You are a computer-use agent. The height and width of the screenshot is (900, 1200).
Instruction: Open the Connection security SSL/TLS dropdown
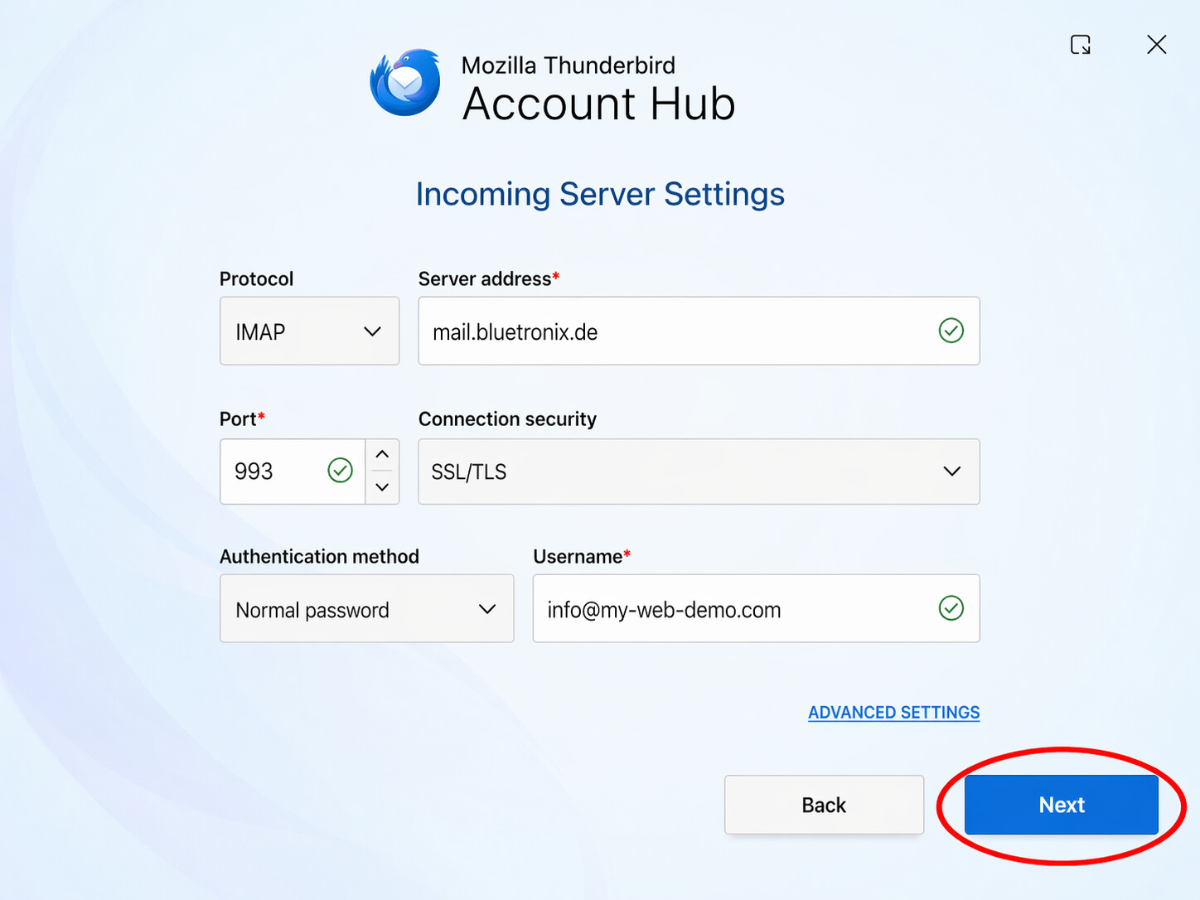click(x=698, y=471)
